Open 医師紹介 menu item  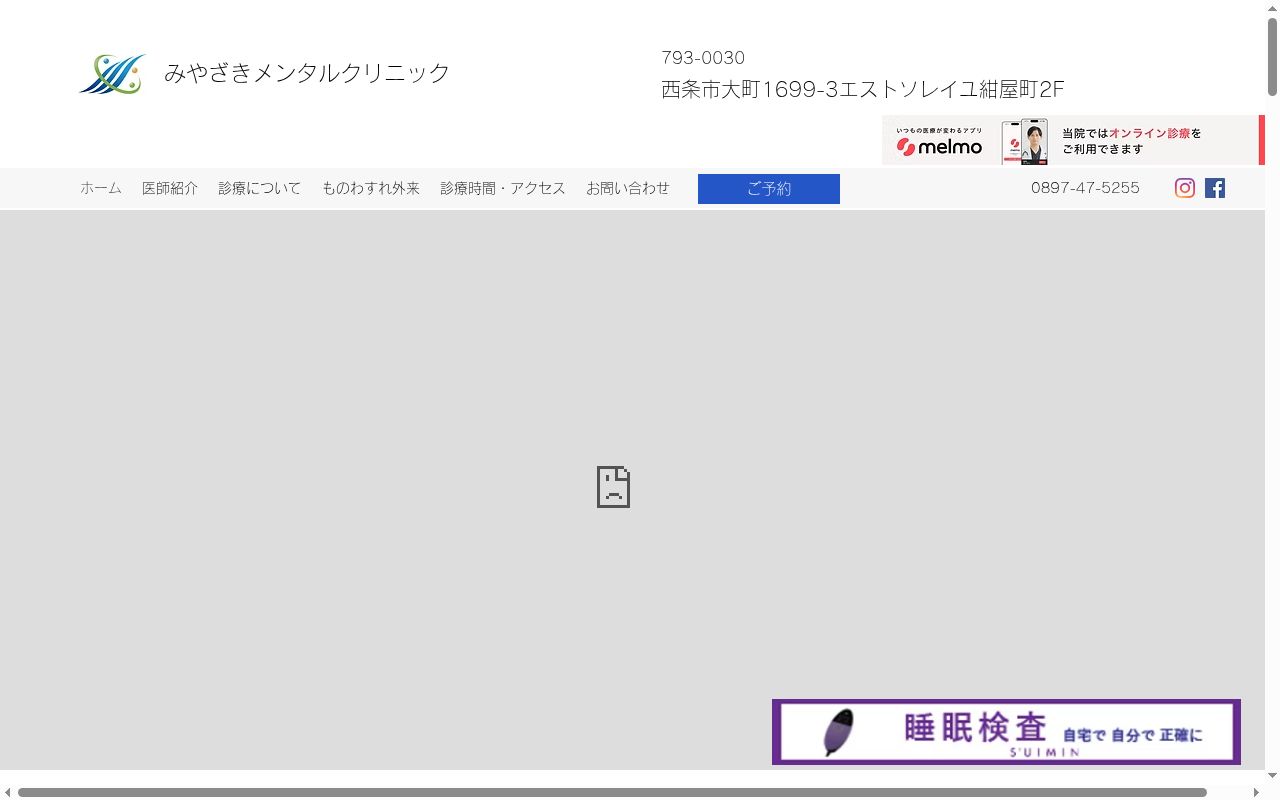[x=170, y=188]
